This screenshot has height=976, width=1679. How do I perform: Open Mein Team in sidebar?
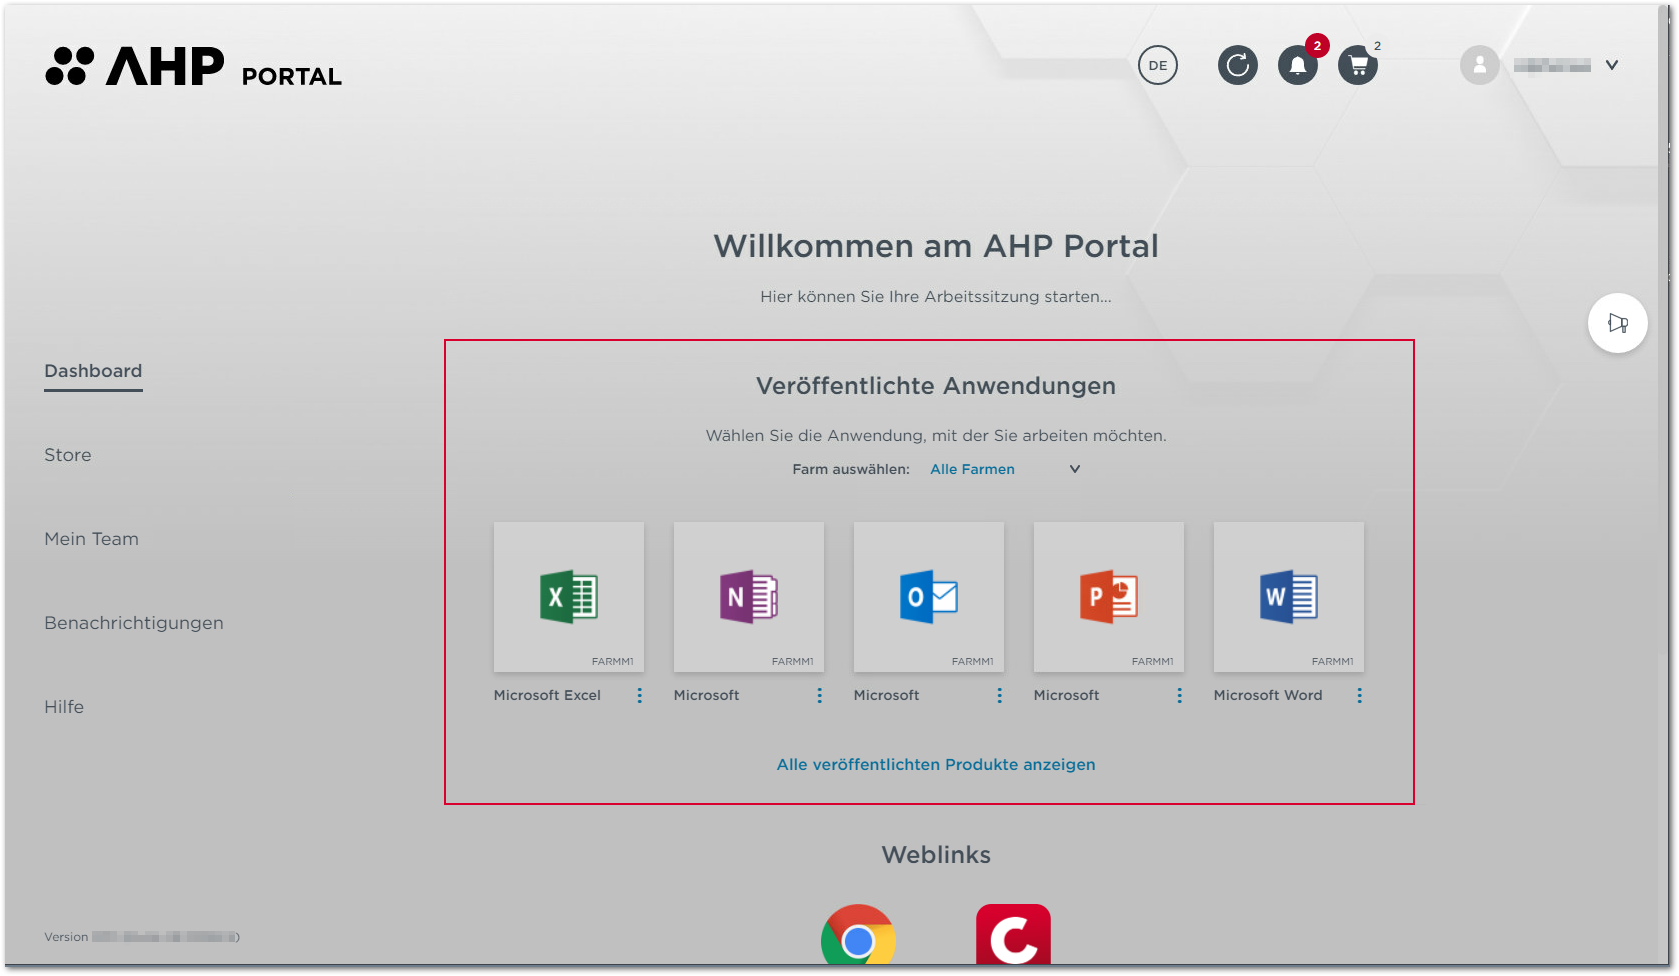coord(92,539)
